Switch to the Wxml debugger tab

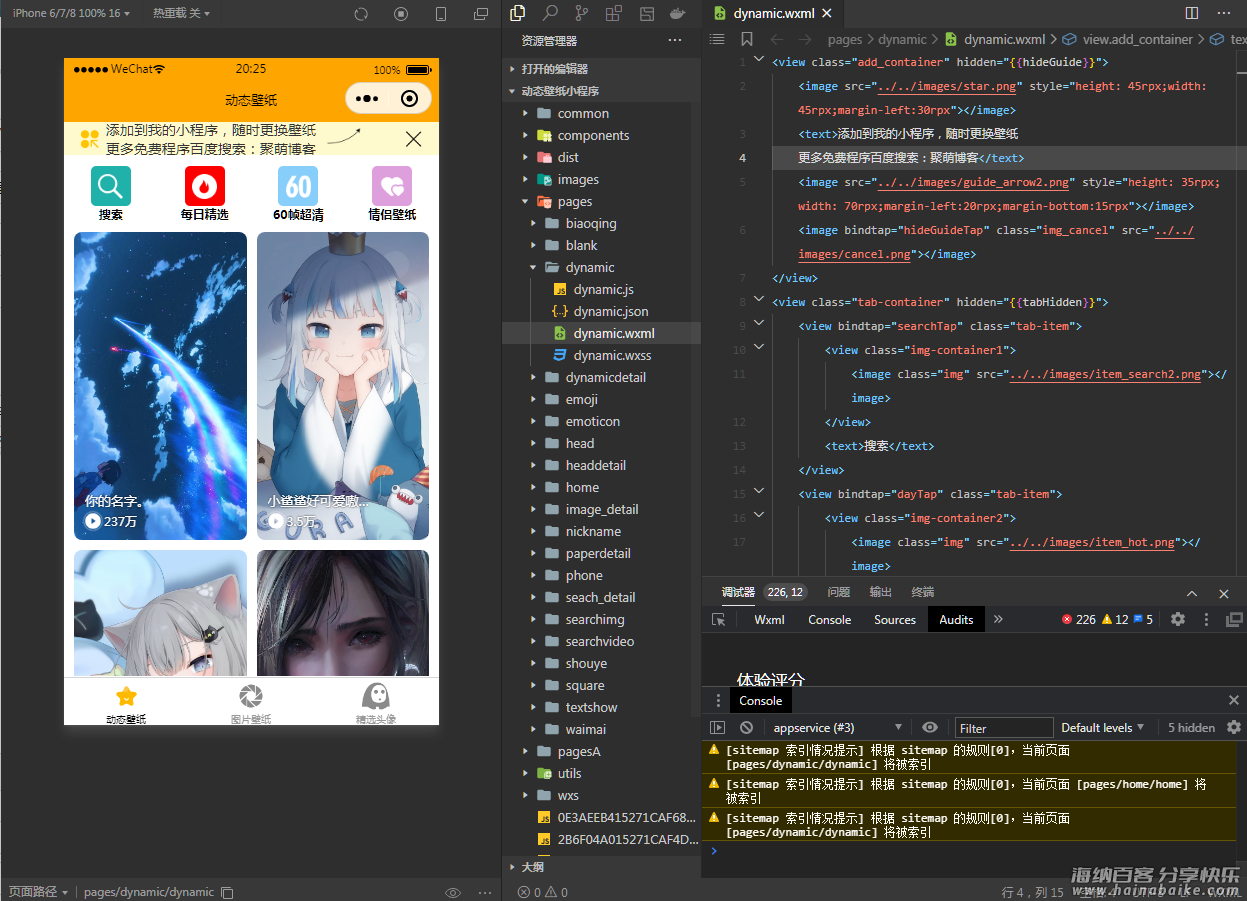point(769,620)
